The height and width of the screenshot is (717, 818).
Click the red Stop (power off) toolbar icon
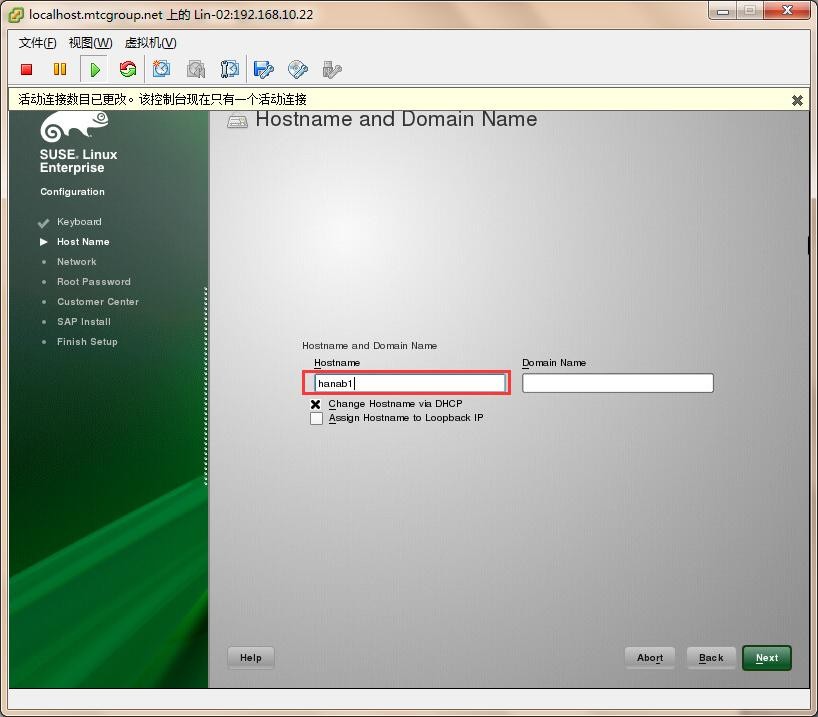(x=27, y=69)
